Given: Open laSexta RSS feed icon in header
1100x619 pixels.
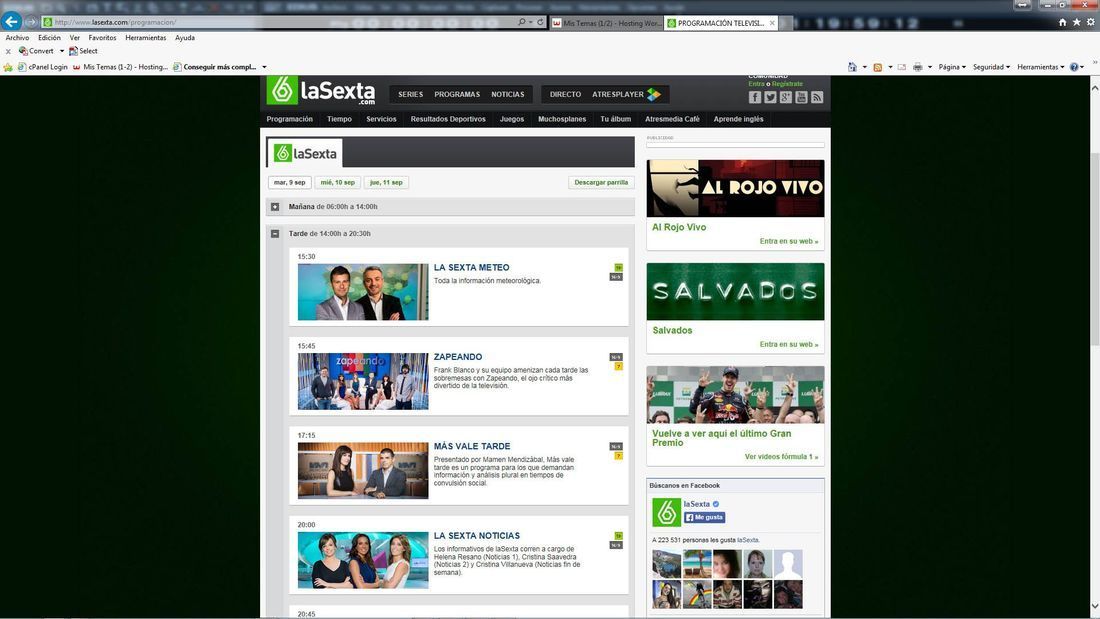Looking at the screenshot, I should tap(817, 97).
